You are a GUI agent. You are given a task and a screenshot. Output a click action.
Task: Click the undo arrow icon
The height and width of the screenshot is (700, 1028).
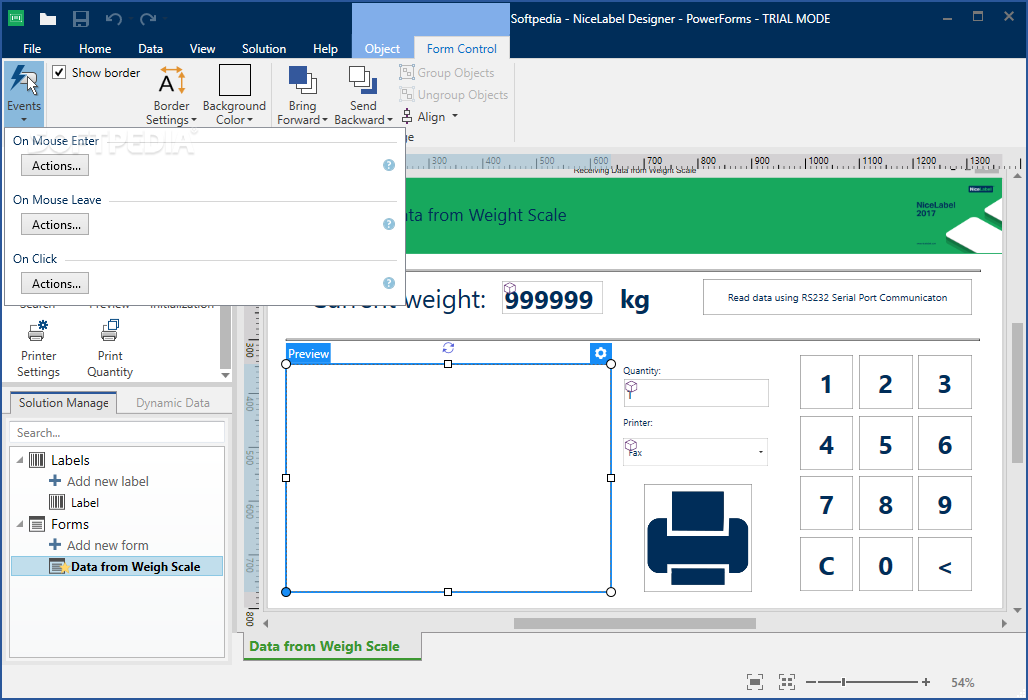(114, 19)
